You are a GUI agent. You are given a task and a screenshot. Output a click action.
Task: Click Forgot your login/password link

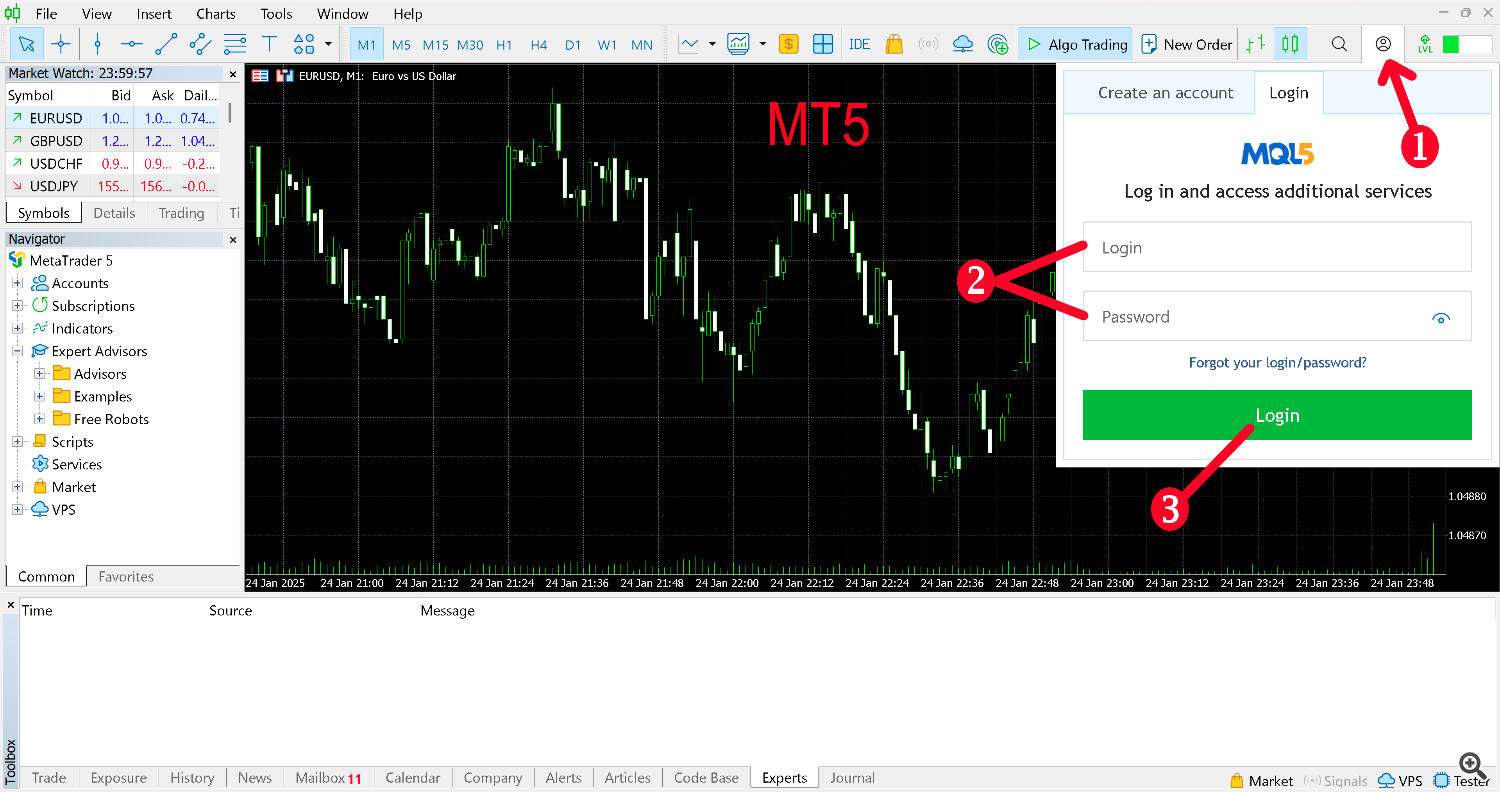point(1277,363)
